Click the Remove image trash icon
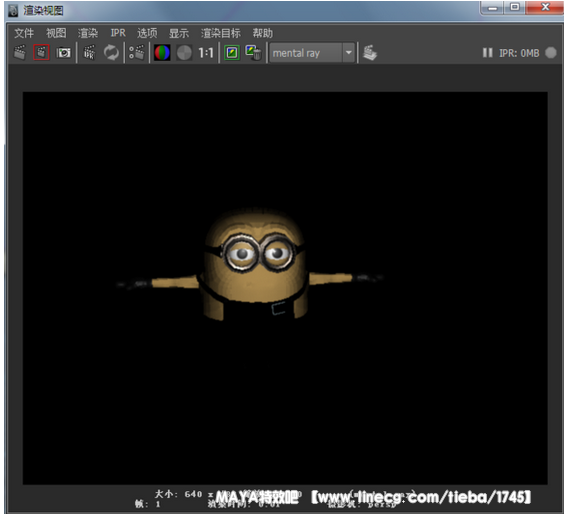The height and width of the screenshot is (514, 565). (253, 53)
